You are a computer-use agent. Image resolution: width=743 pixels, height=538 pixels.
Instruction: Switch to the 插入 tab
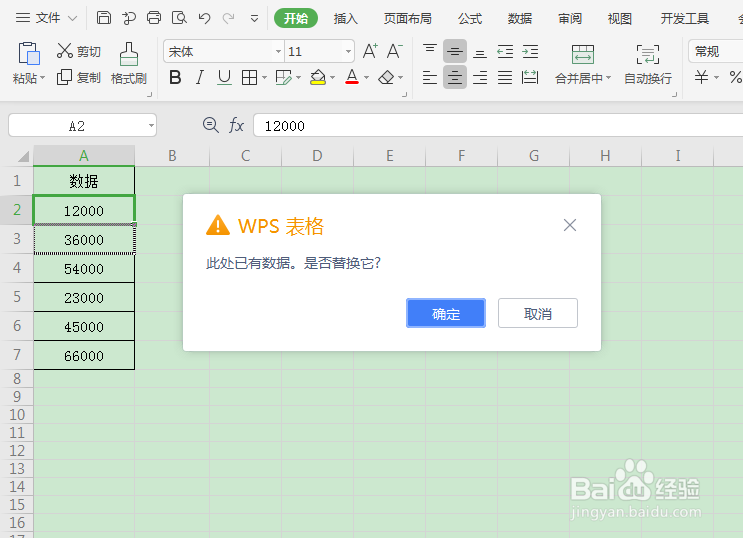click(x=345, y=18)
